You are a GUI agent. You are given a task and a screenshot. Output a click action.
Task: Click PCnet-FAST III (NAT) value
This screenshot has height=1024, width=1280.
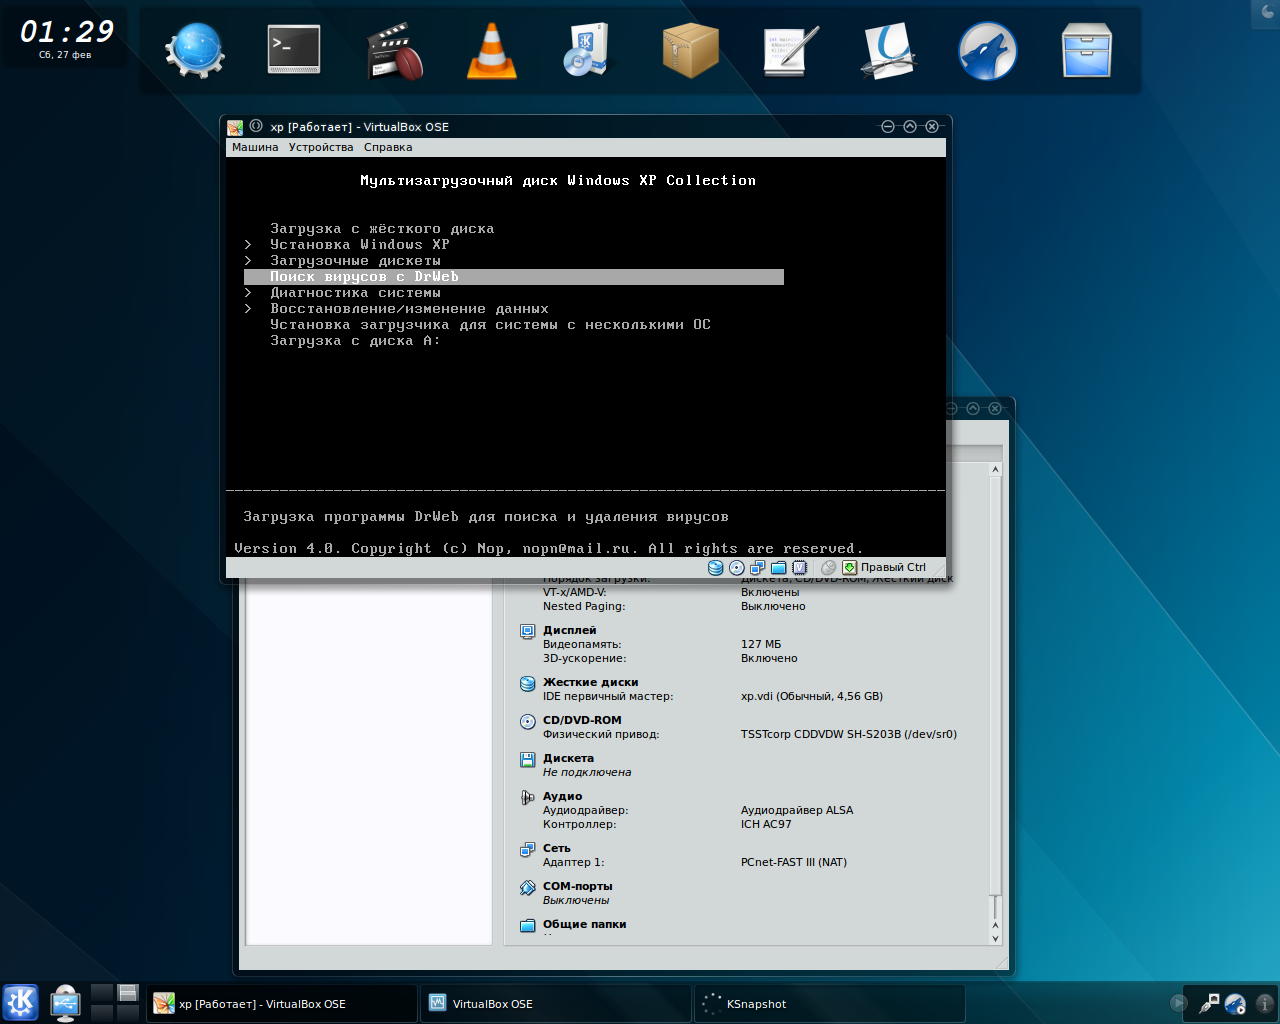click(x=794, y=863)
